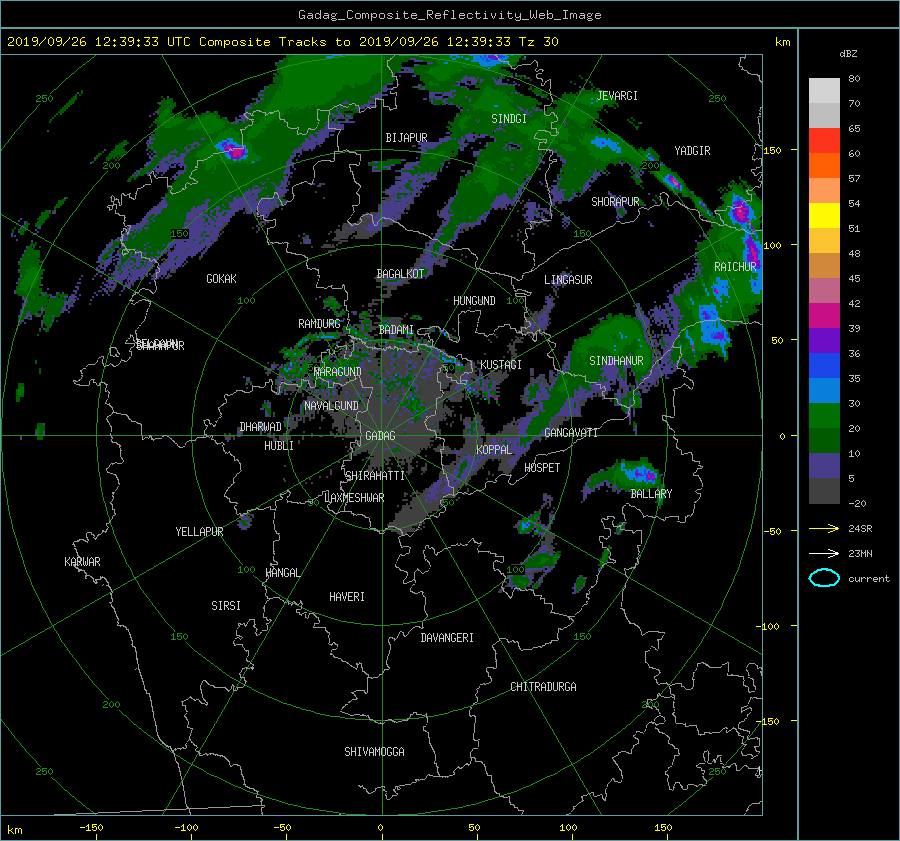Select the dark gray -20 dBZ color swatch
Image resolution: width=900 pixels, height=841 pixels.
[x=824, y=491]
